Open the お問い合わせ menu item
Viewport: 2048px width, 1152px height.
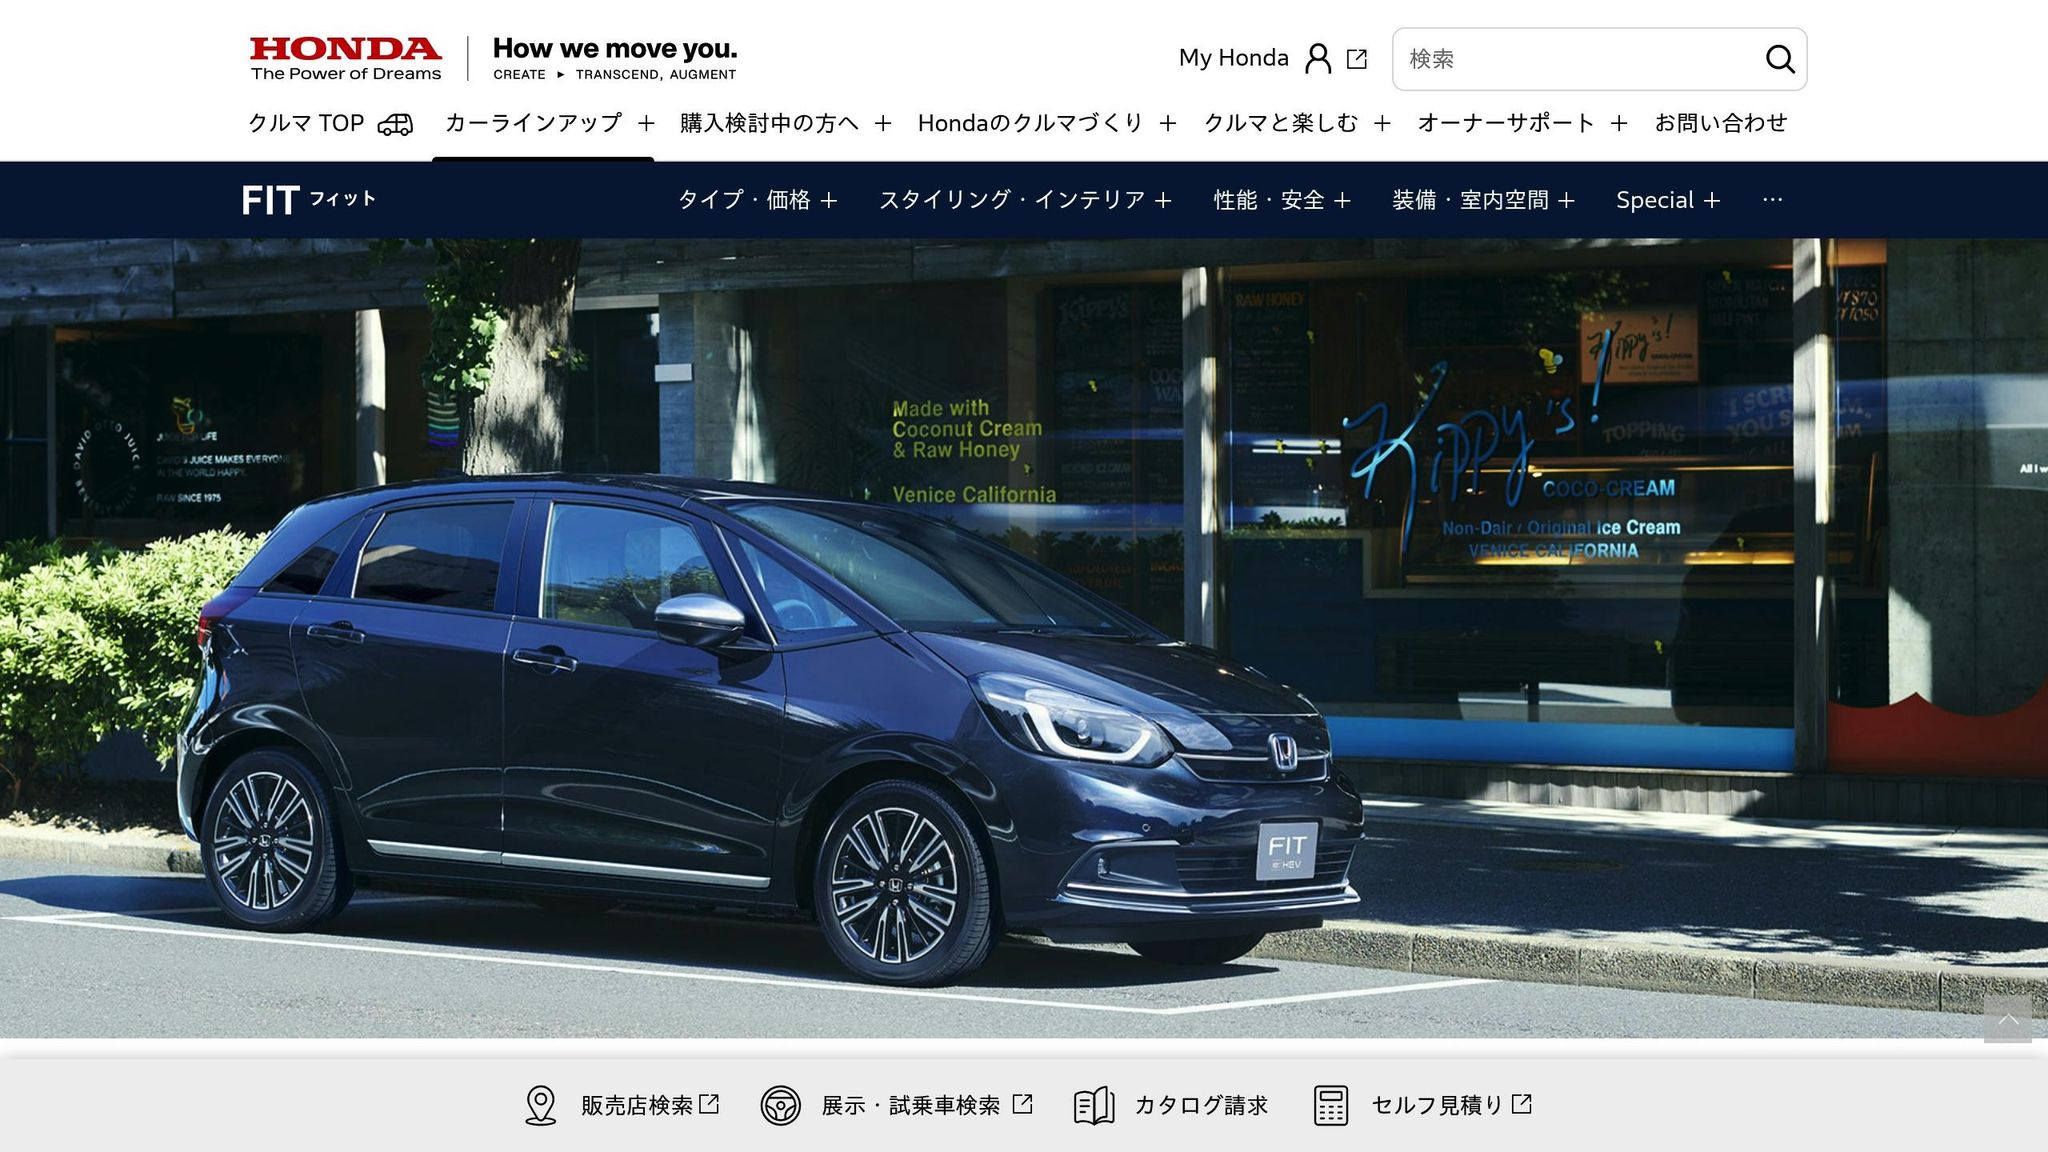(x=1723, y=122)
